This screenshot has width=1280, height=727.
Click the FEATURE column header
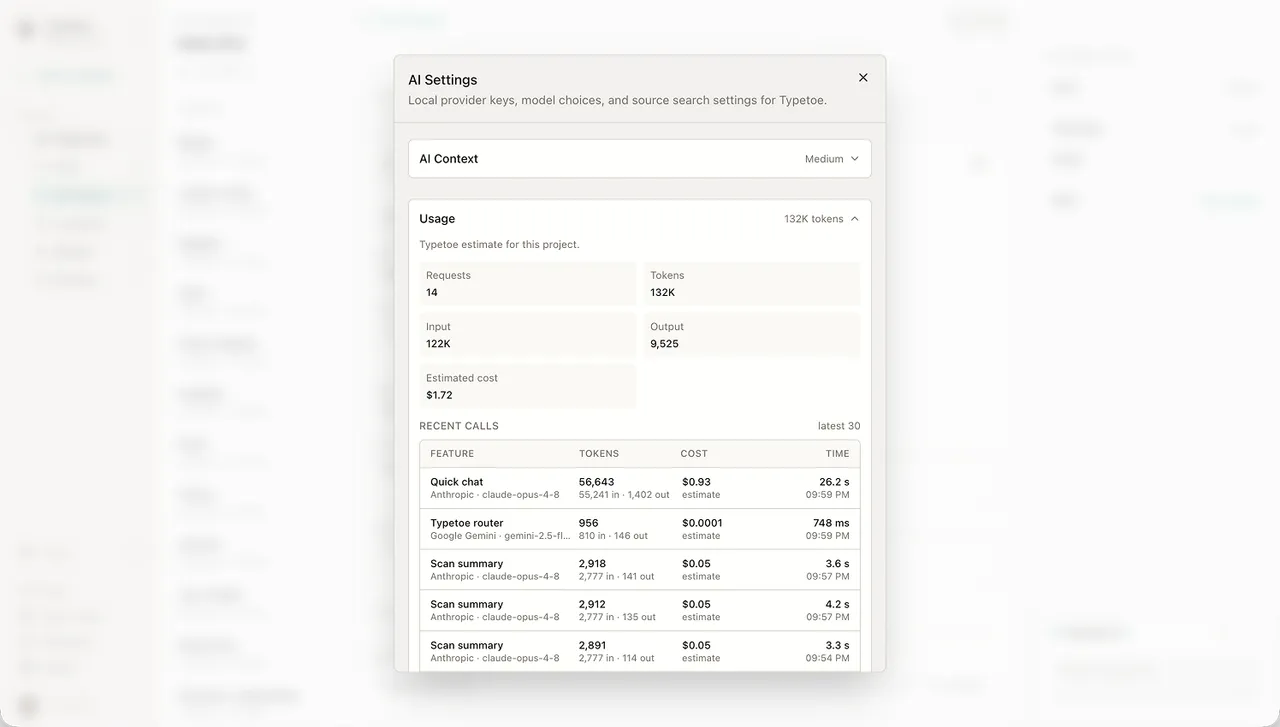(452, 454)
